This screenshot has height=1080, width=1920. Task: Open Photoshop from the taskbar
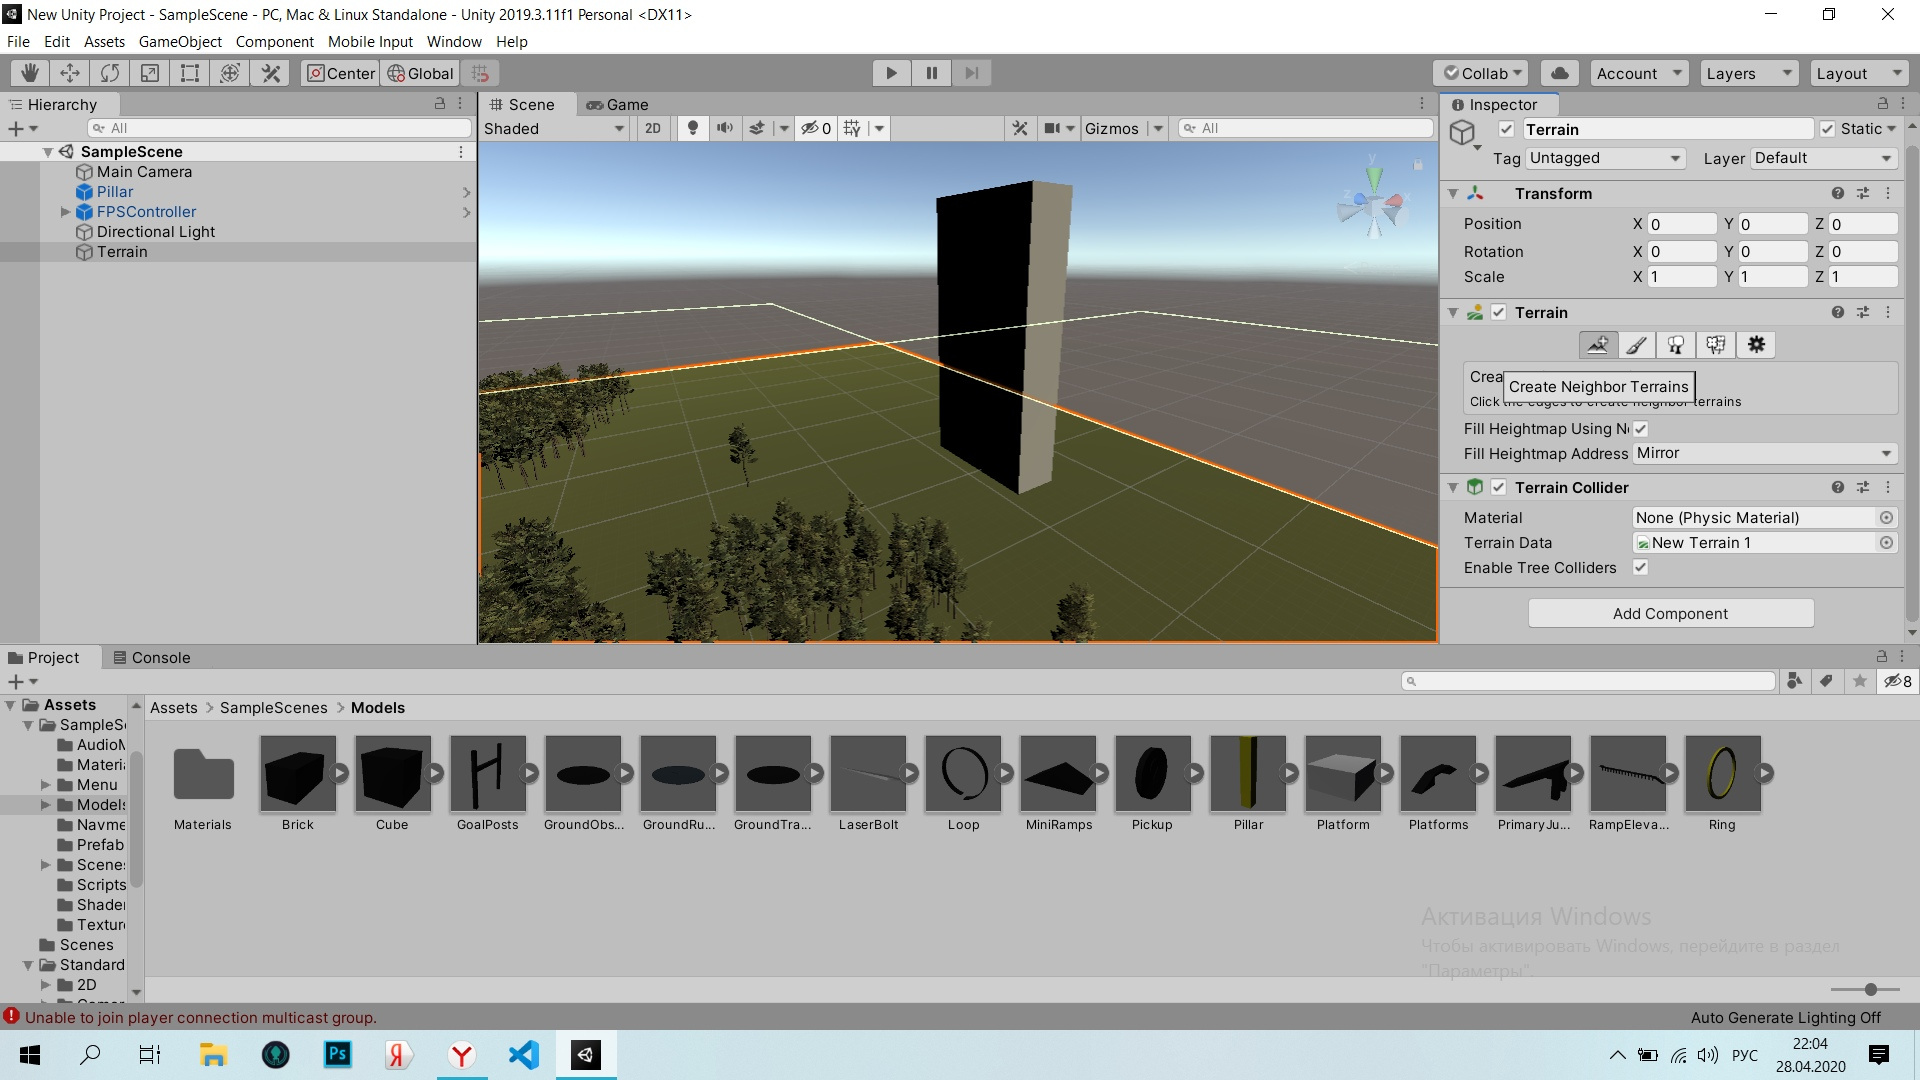pyautogui.click(x=338, y=1055)
